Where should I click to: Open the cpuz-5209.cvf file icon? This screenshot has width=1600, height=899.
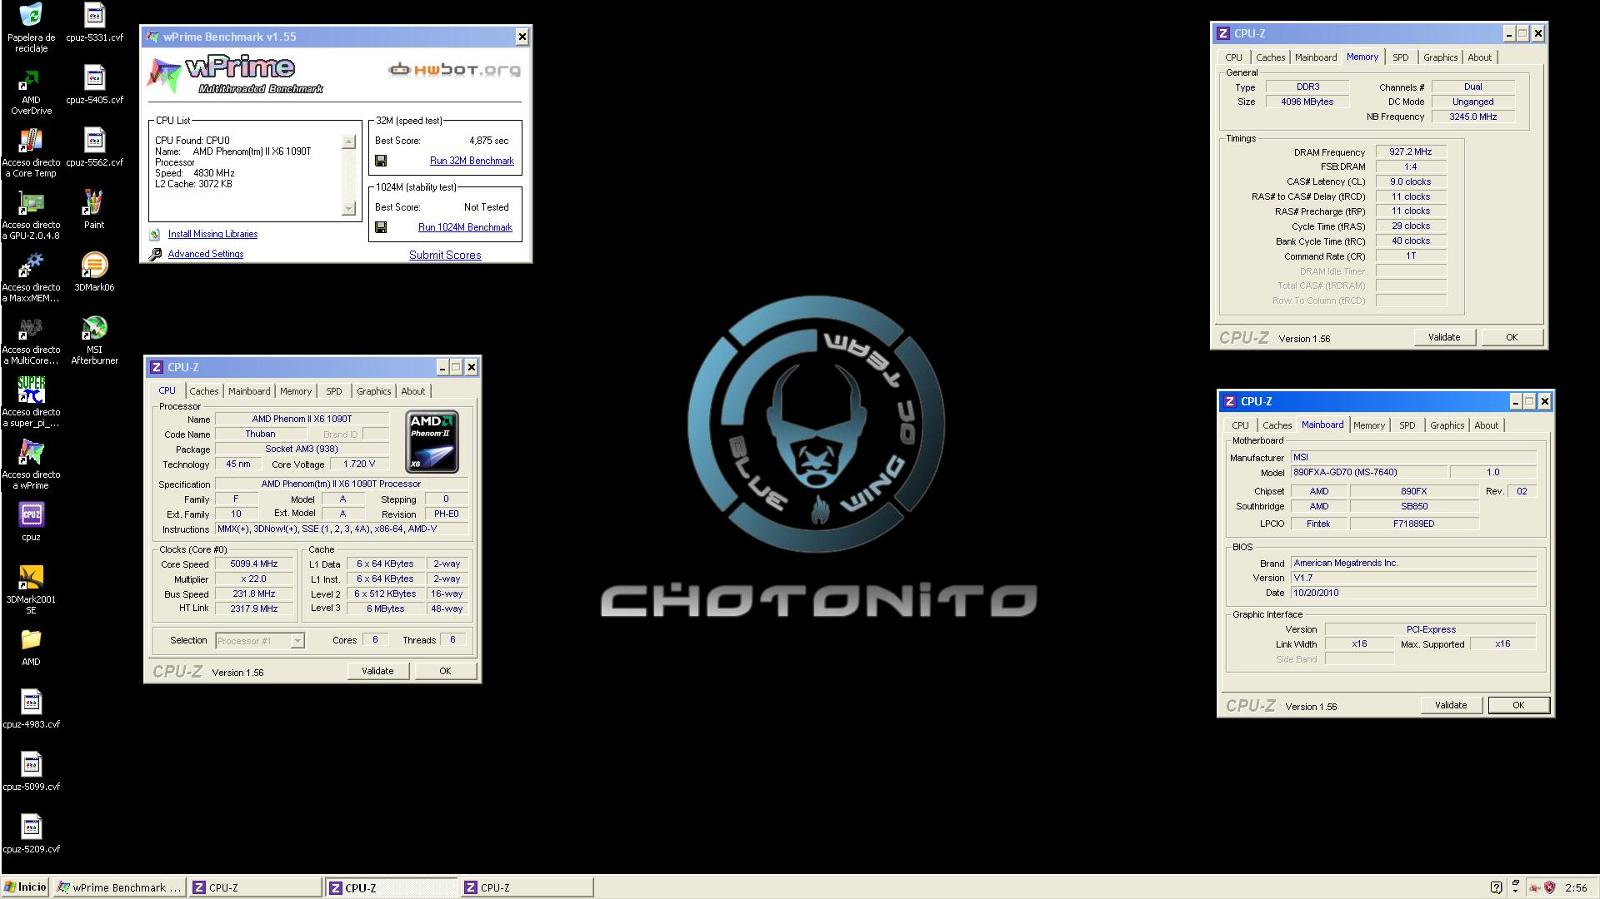(31, 827)
